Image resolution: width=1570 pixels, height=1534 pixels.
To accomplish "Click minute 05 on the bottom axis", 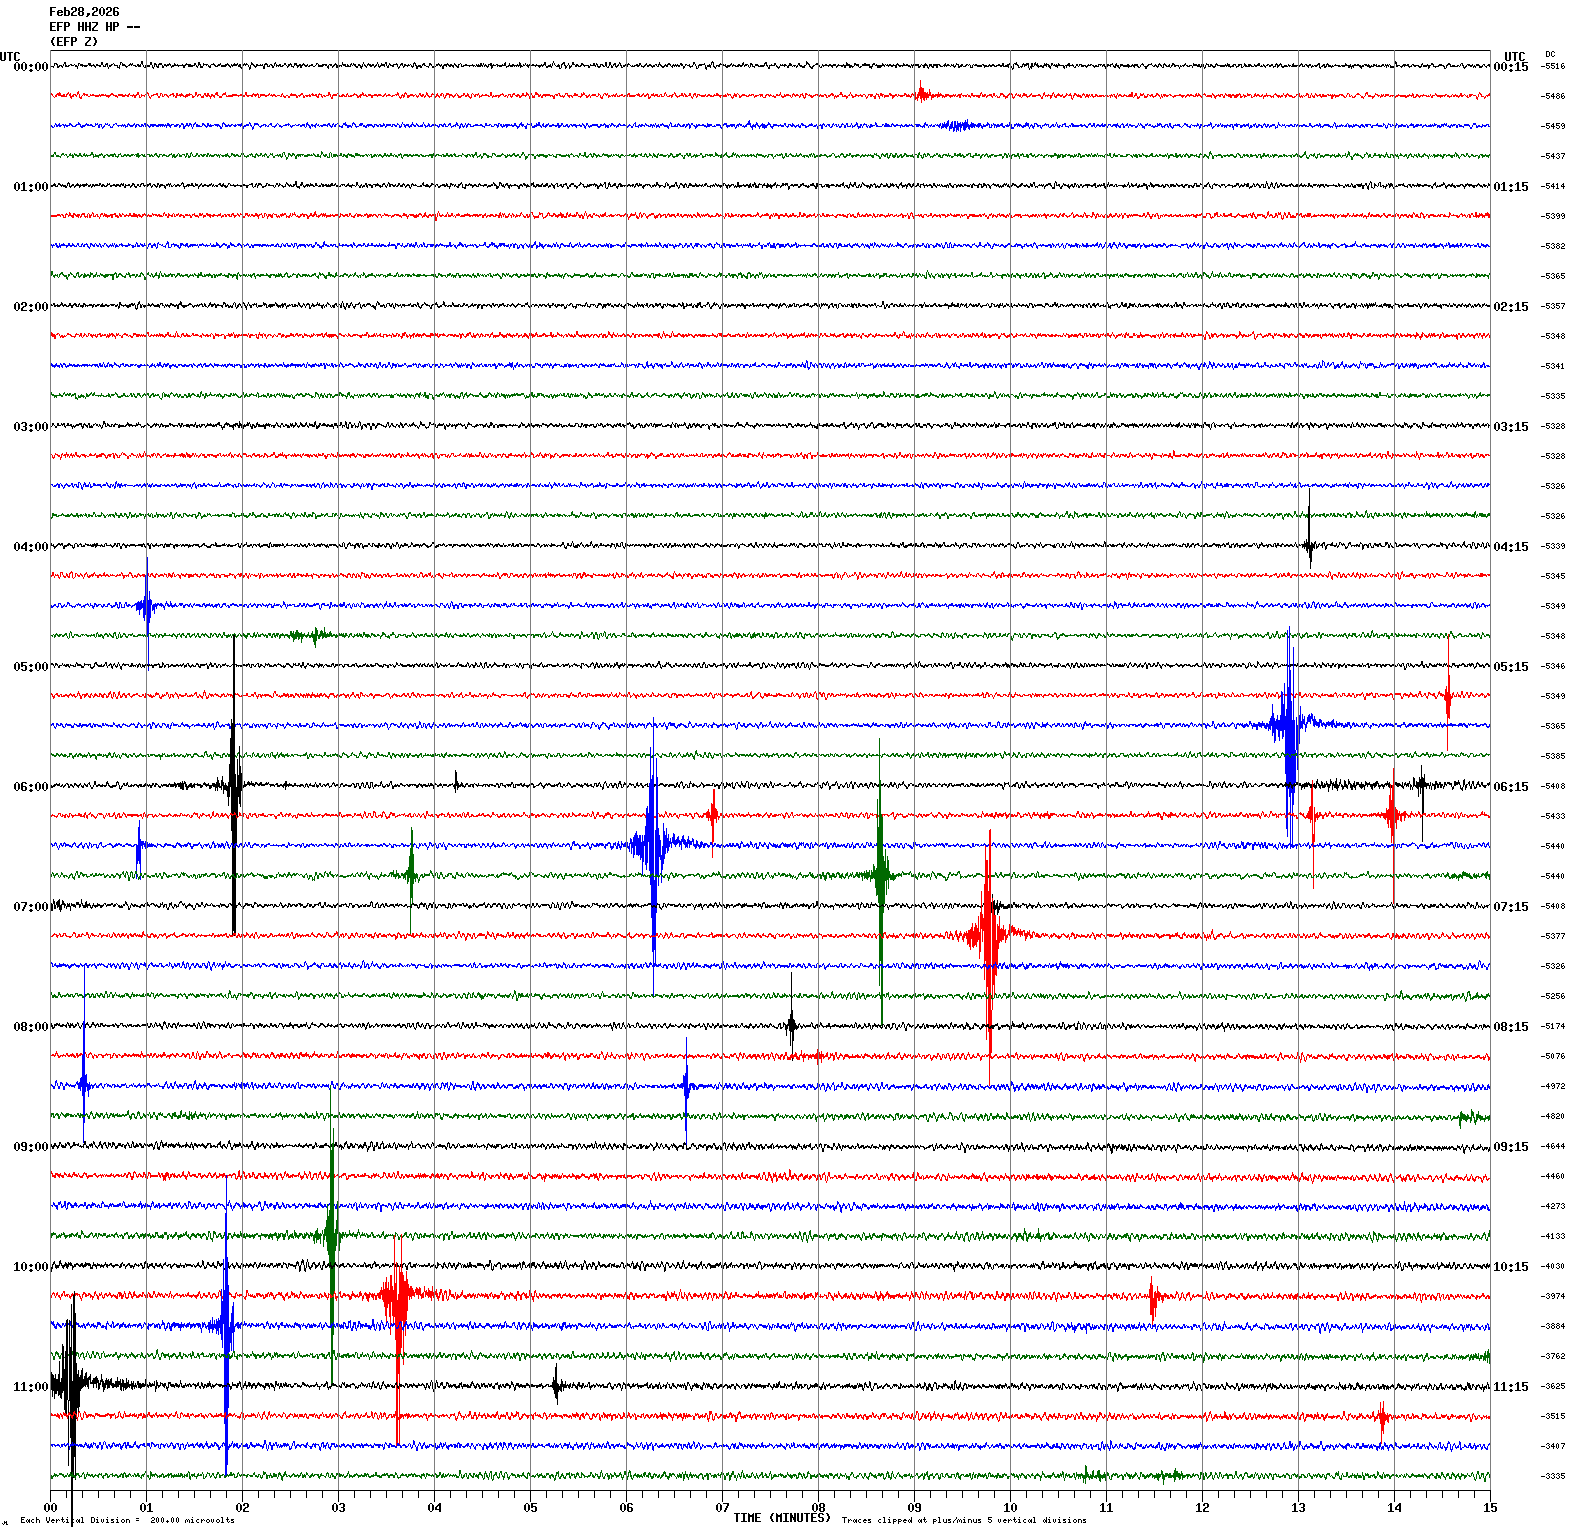I will 530,1508.
